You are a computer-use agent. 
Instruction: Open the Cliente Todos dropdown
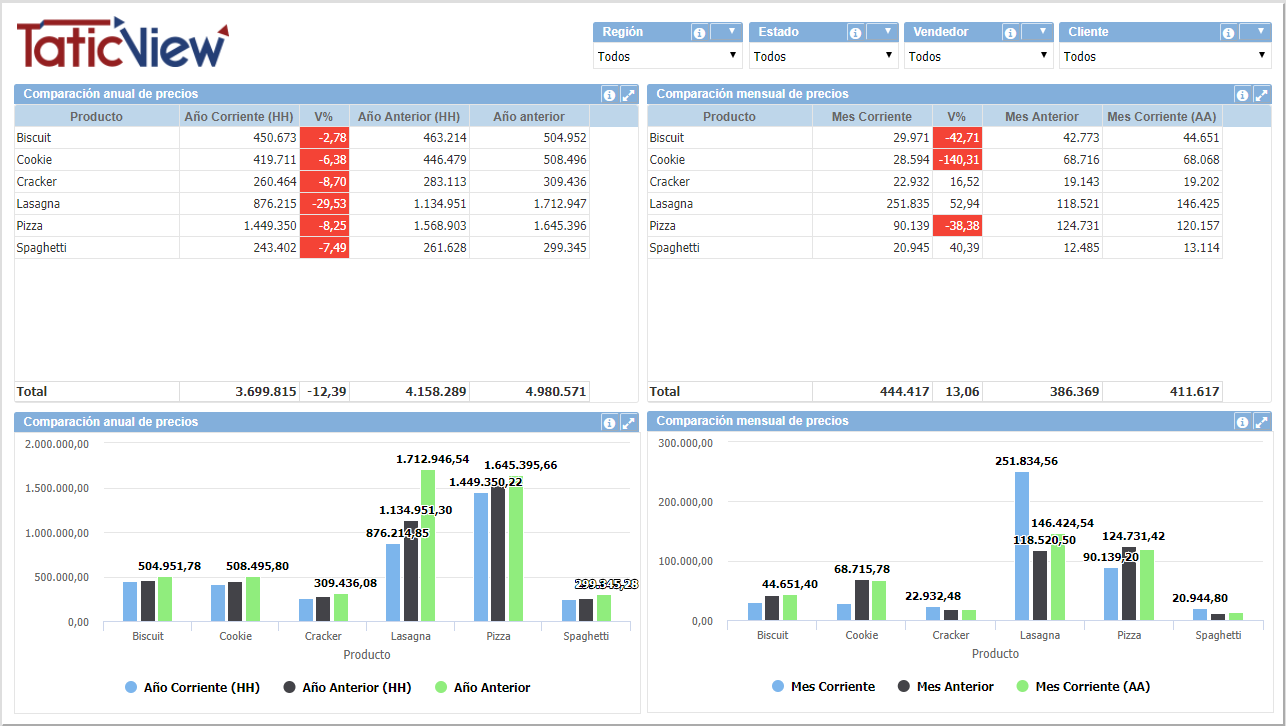point(1164,57)
